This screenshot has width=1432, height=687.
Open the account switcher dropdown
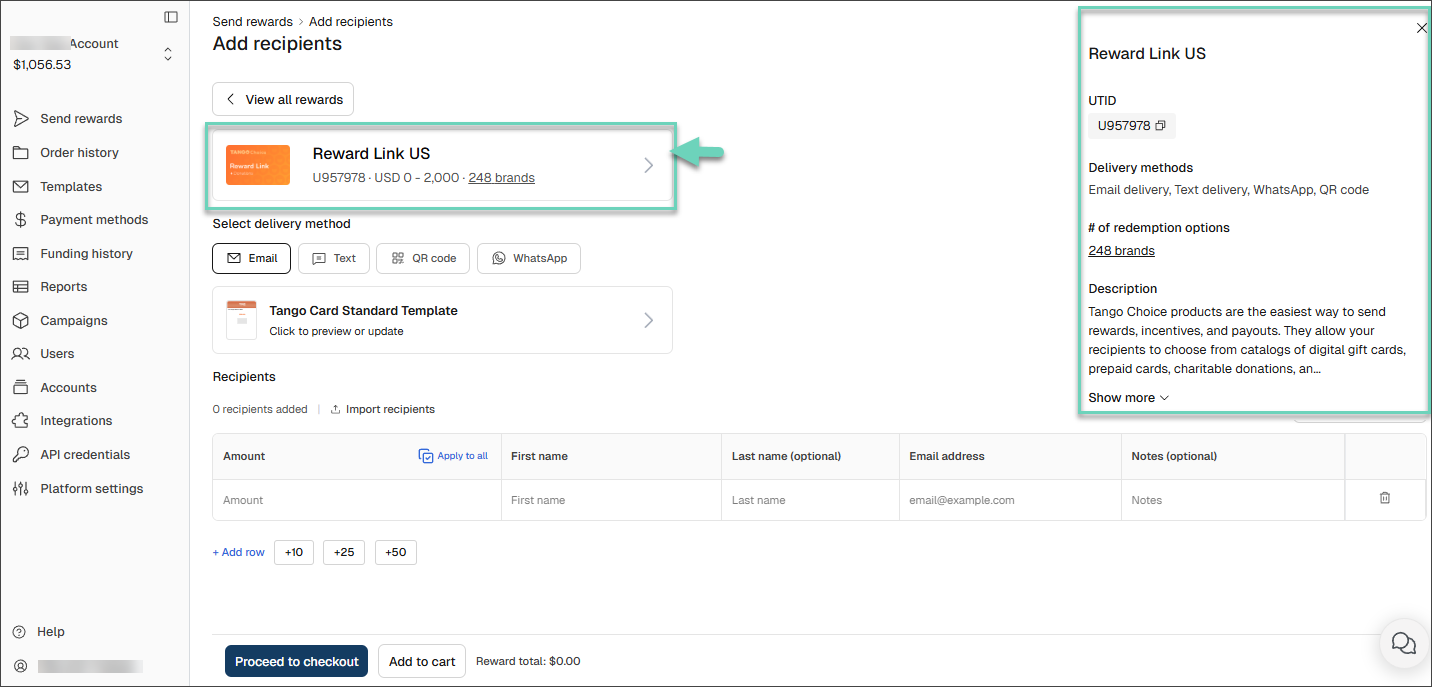pyautogui.click(x=167, y=54)
